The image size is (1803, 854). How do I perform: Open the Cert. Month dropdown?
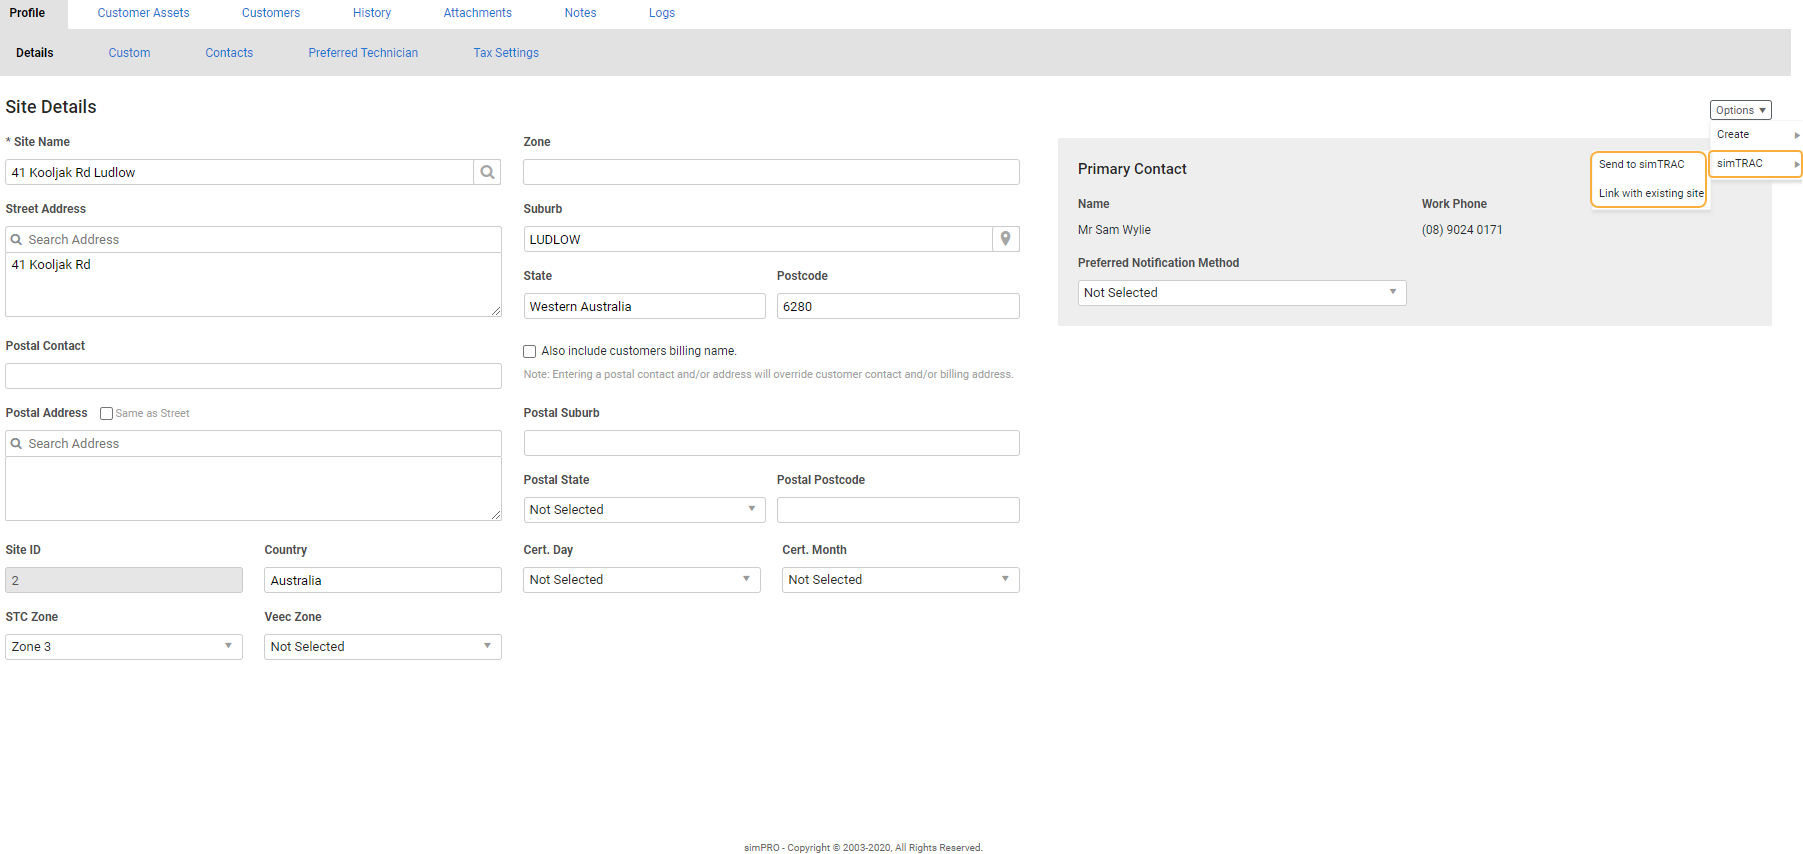(901, 580)
